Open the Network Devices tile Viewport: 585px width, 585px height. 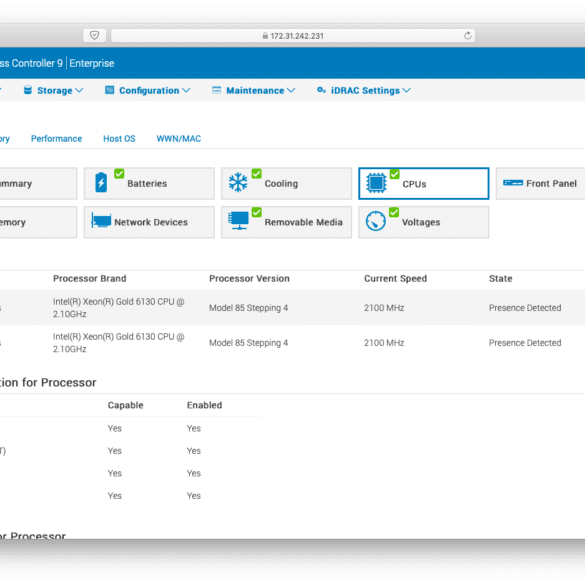[149, 222]
